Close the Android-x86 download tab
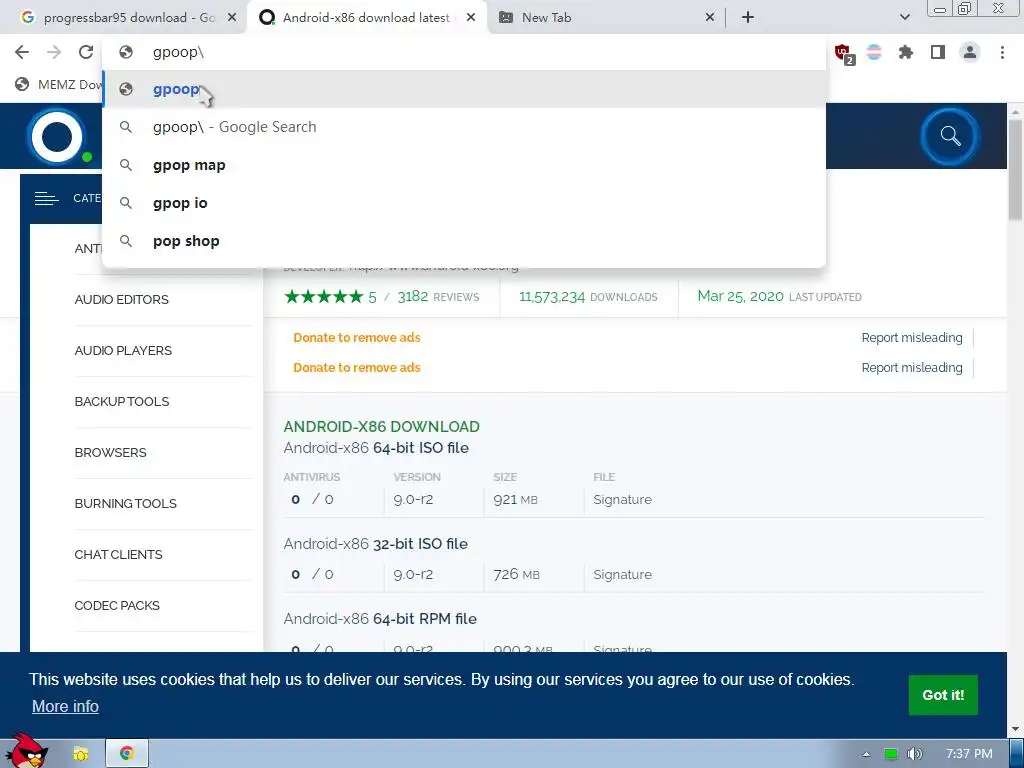The height and width of the screenshot is (768, 1024). point(471,18)
